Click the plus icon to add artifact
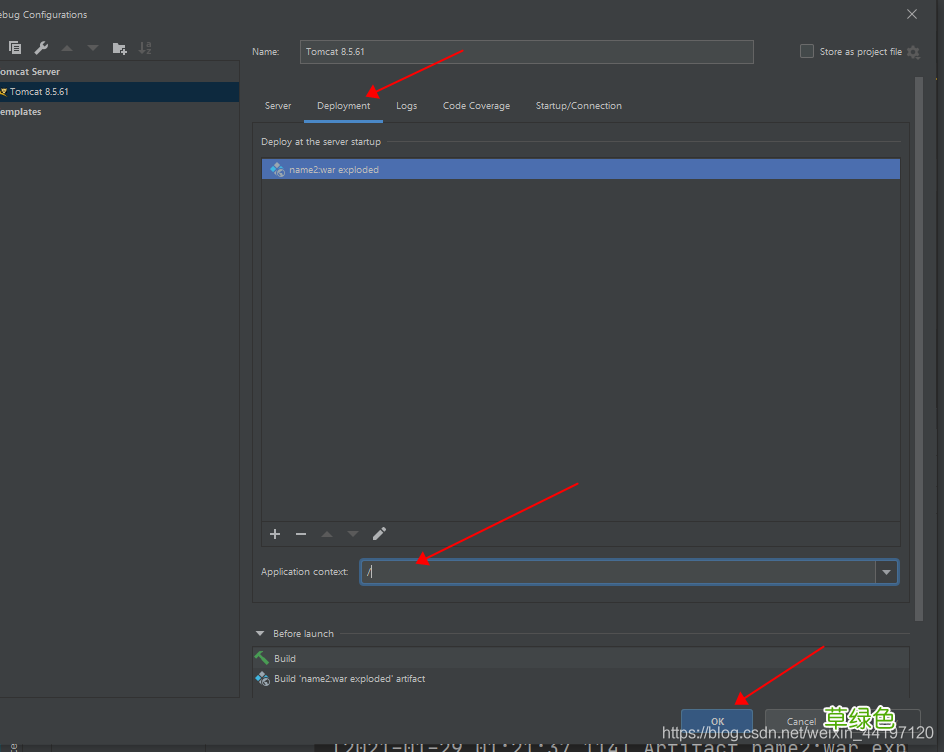Screen dimensions: 944x752 tap(275, 534)
